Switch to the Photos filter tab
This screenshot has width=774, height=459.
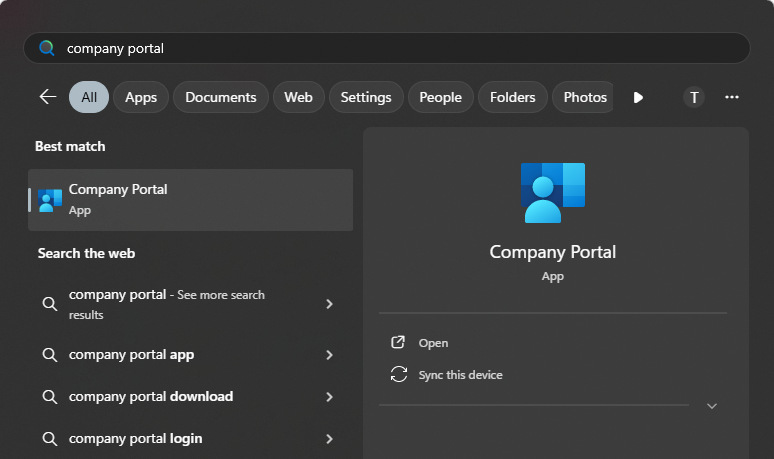[583, 97]
